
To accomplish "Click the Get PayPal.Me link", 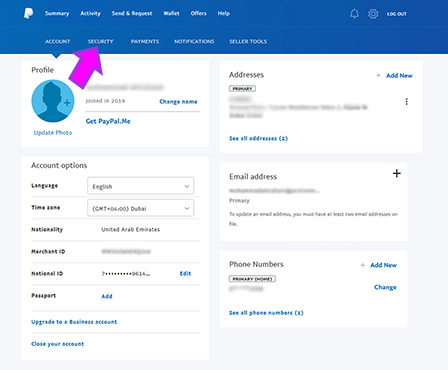I will tap(108, 121).
